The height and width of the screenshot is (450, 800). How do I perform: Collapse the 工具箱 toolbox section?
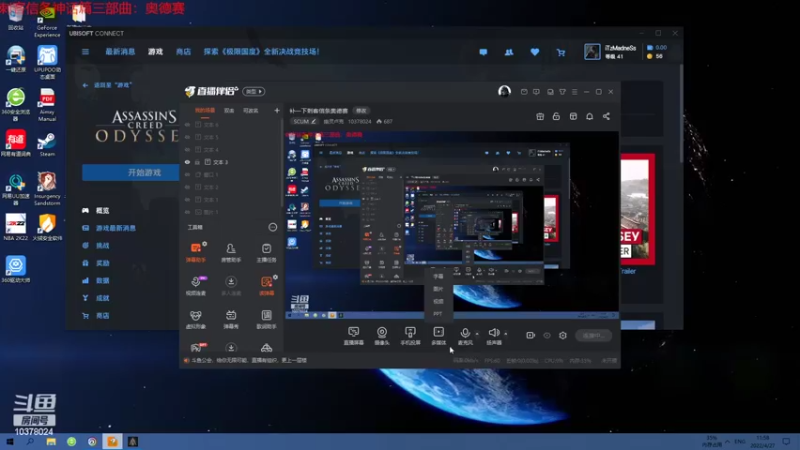click(x=273, y=228)
